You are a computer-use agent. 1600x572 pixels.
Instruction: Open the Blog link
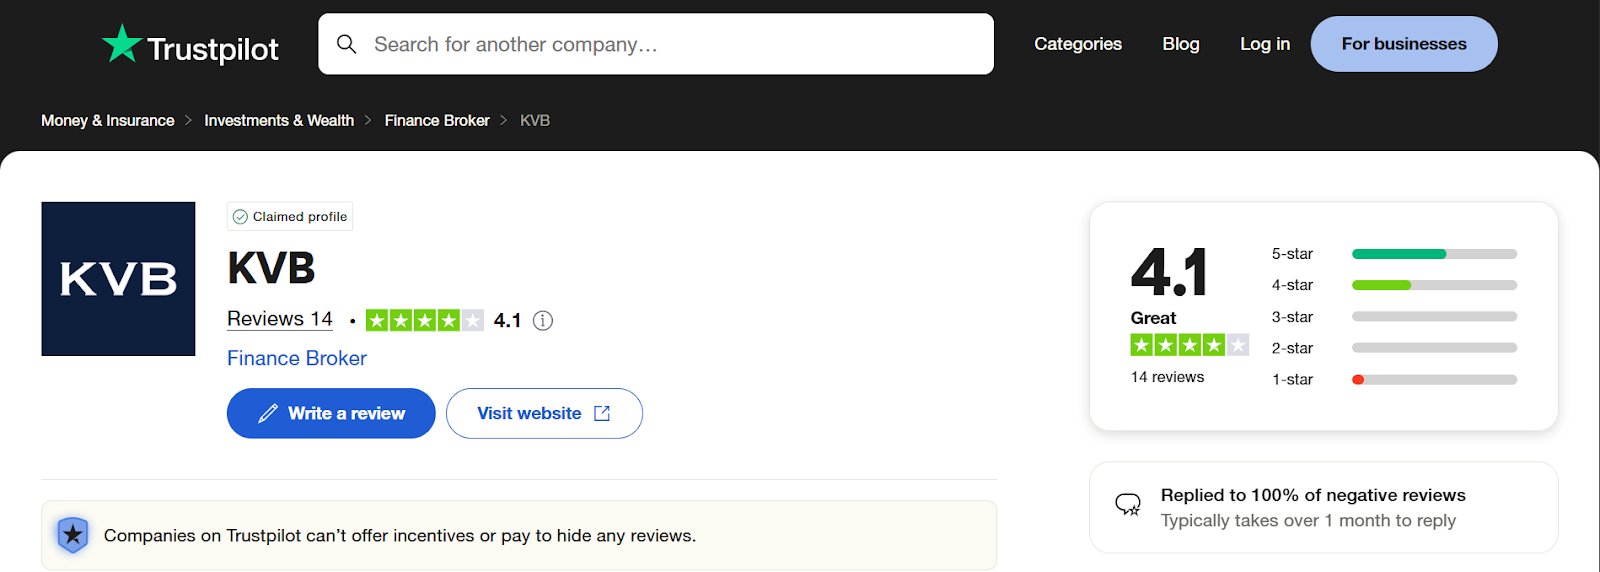1181,44
